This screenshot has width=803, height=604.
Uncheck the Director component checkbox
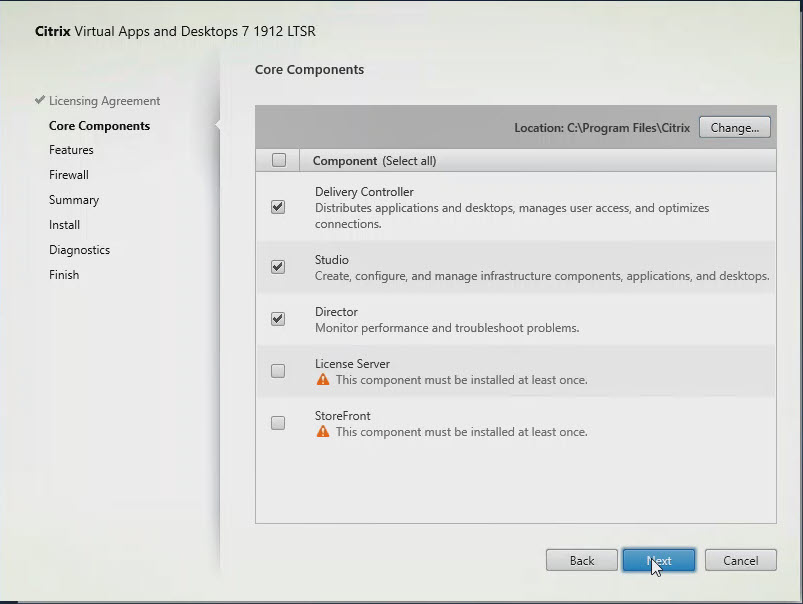[x=278, y=319]
